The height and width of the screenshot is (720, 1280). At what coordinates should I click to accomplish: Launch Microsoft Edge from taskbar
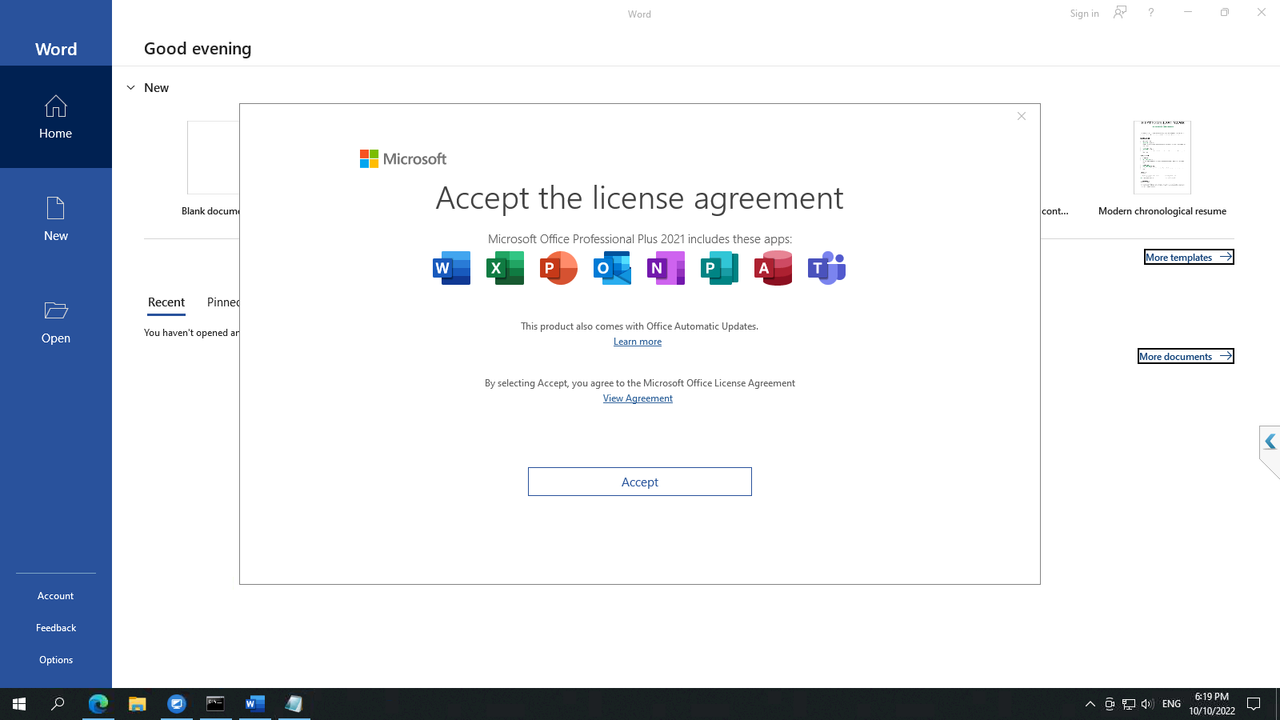(x=98, y=704)
